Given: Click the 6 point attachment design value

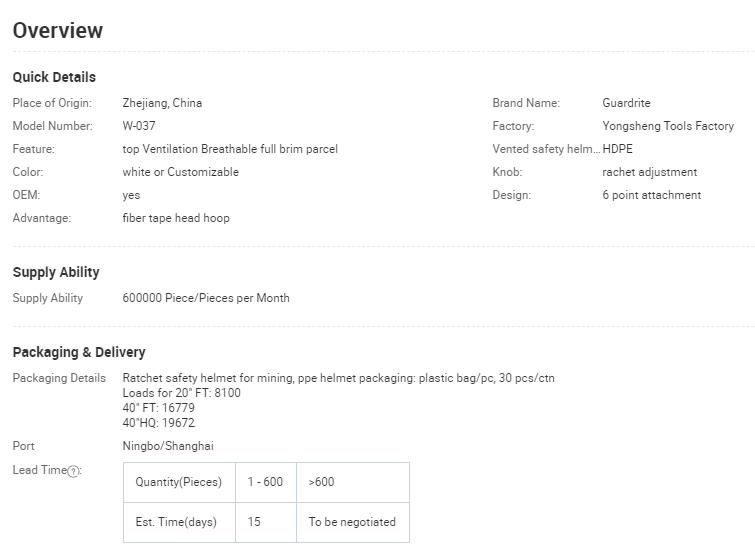Looking at the screenshot, I should click(651, 195).
